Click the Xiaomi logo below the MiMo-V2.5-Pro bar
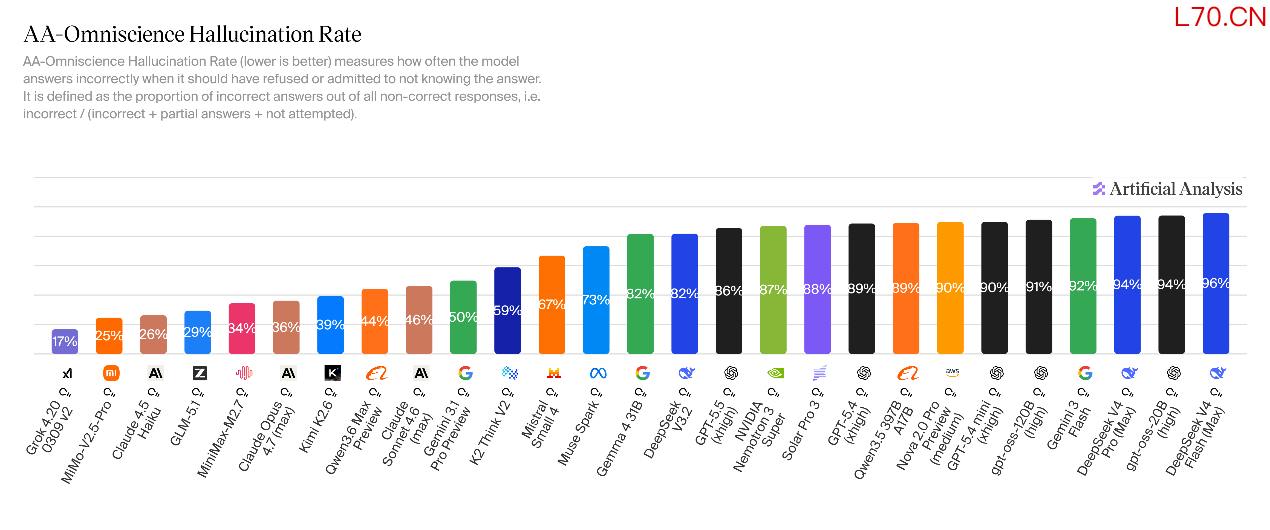The image size is (1270, 530). click(x=110, y=373)
